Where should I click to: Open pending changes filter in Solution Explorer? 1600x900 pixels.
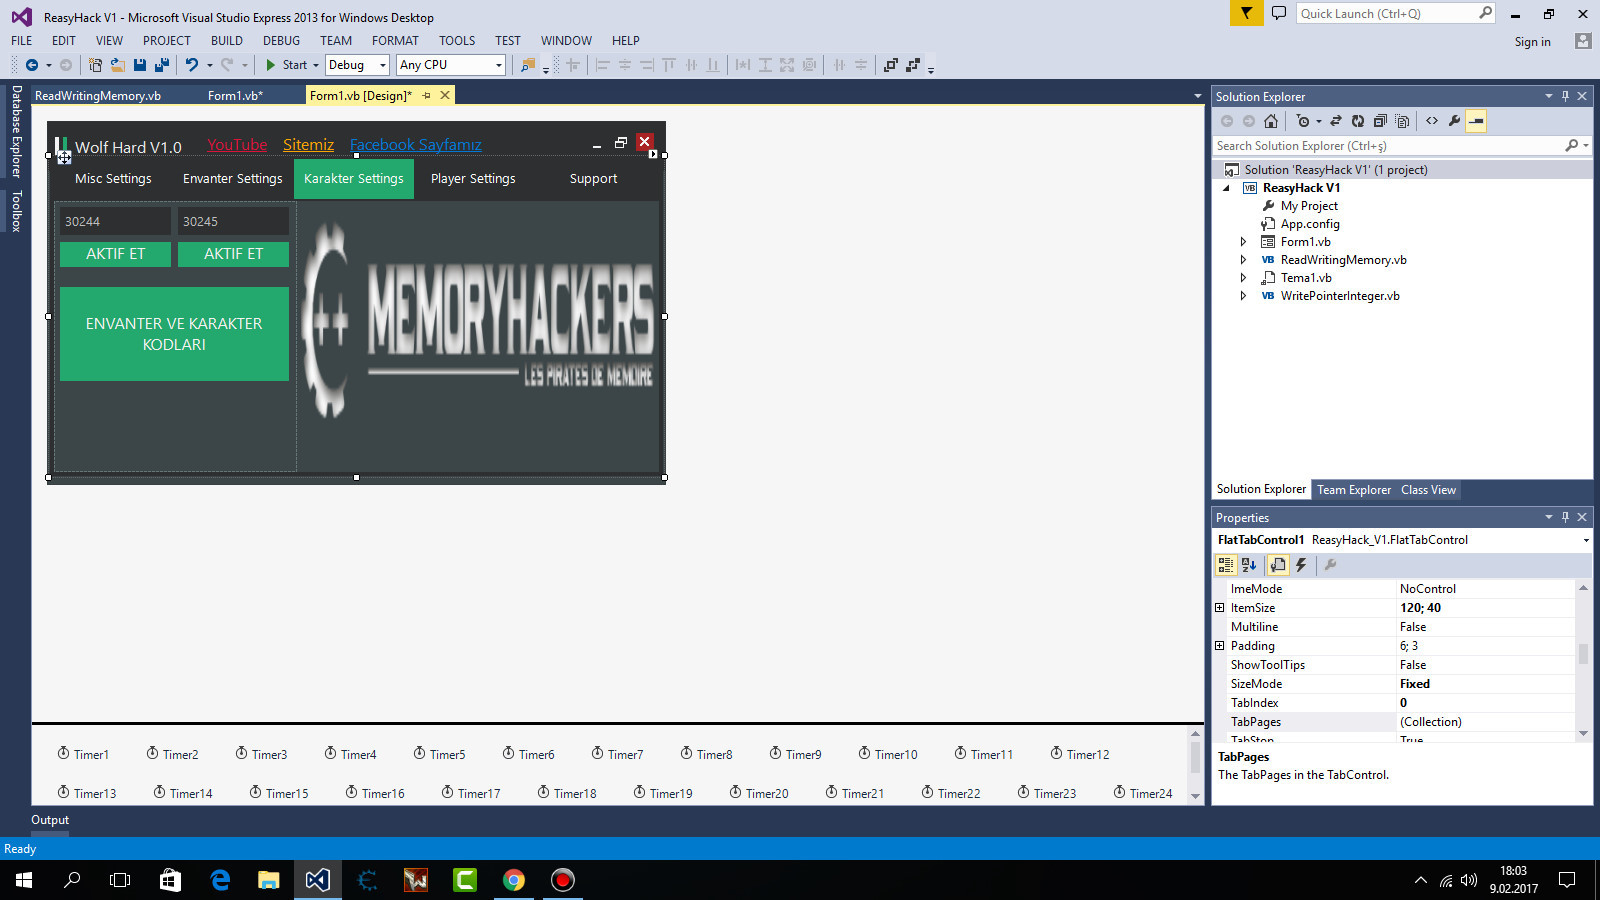coord(1303,121)
